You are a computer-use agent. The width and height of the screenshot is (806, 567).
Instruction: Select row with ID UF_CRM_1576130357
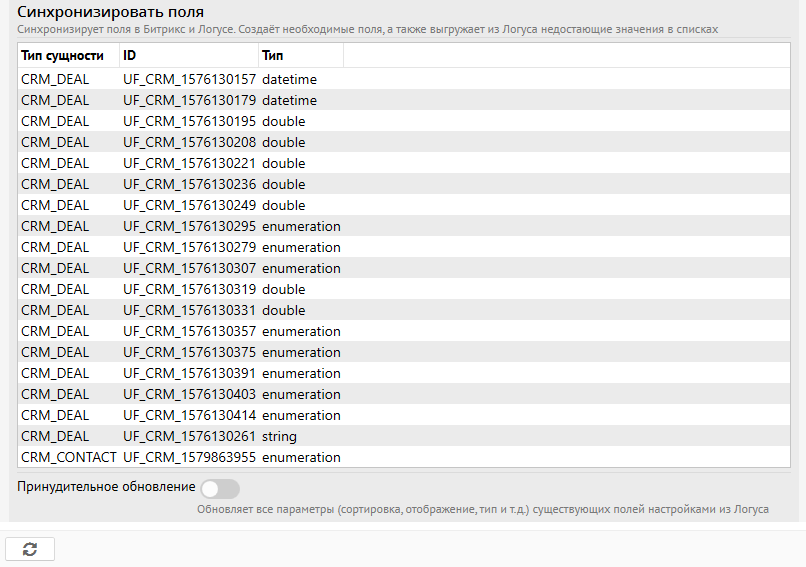click(x=190, y=331)
